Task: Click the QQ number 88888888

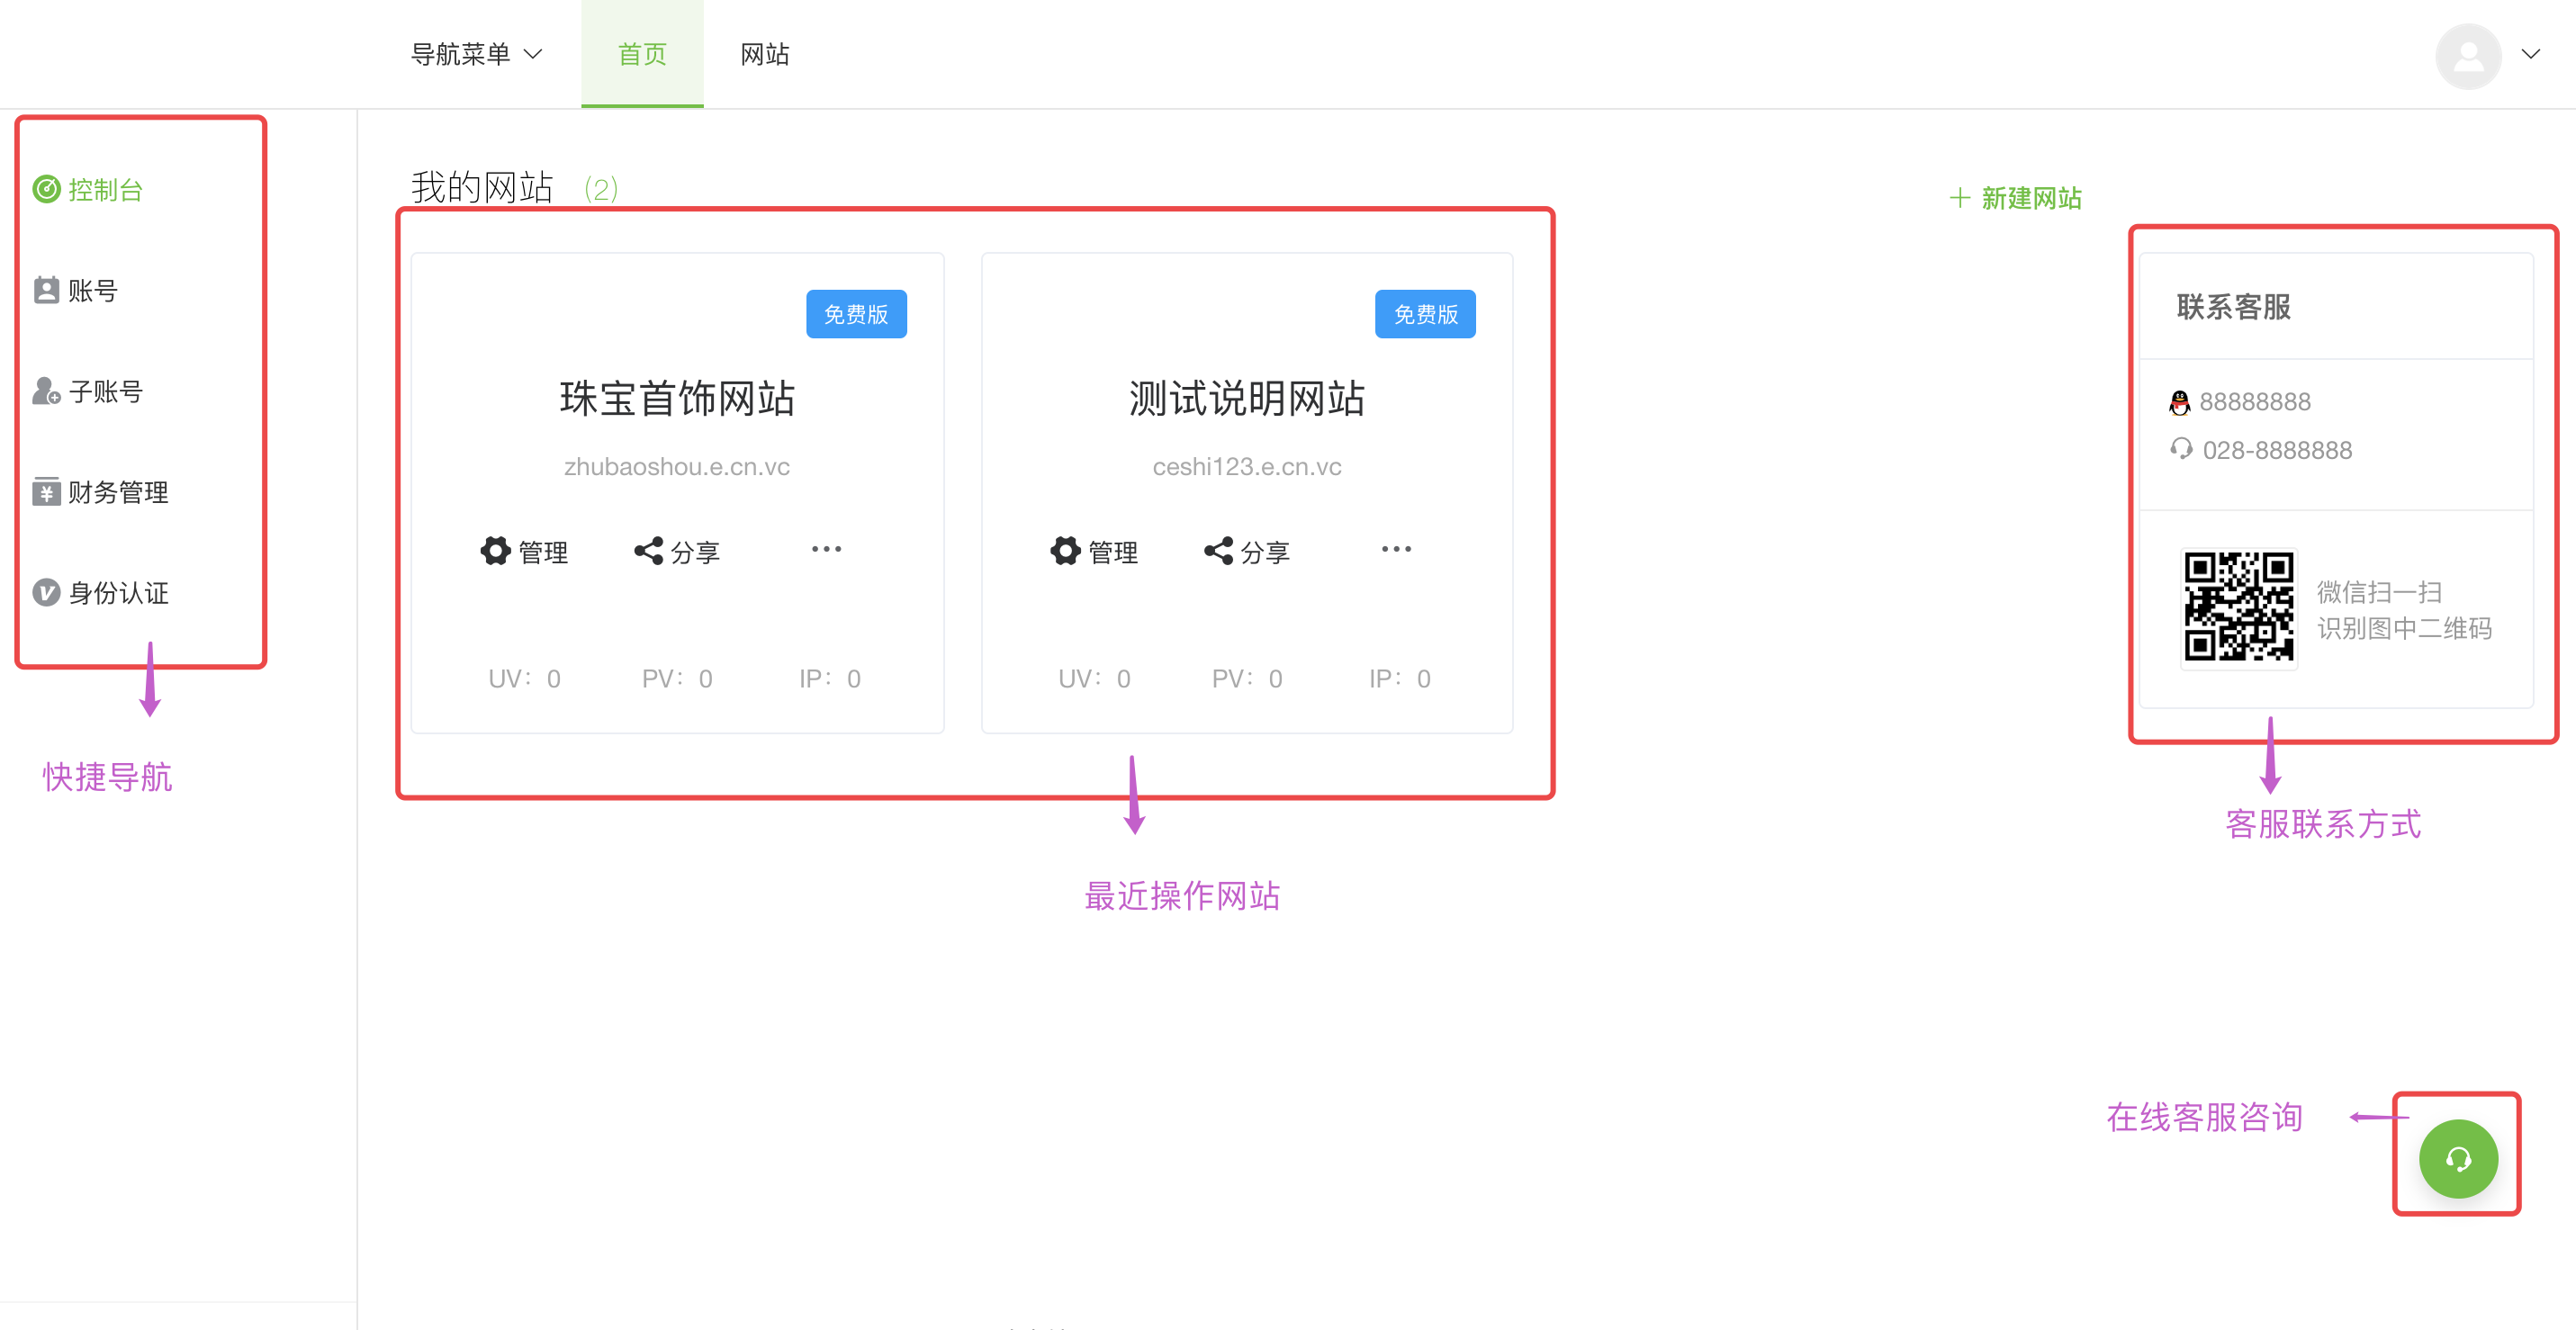Action: pos(2255,402)
